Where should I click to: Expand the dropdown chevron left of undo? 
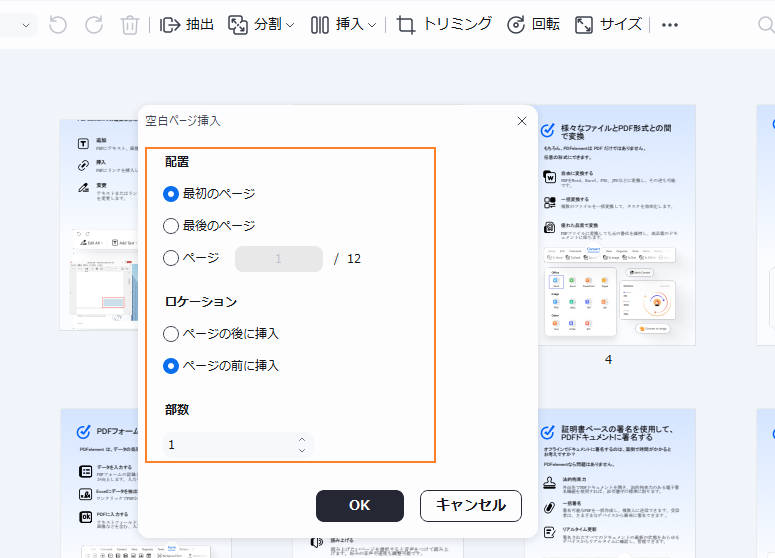(x=26, y=25)
